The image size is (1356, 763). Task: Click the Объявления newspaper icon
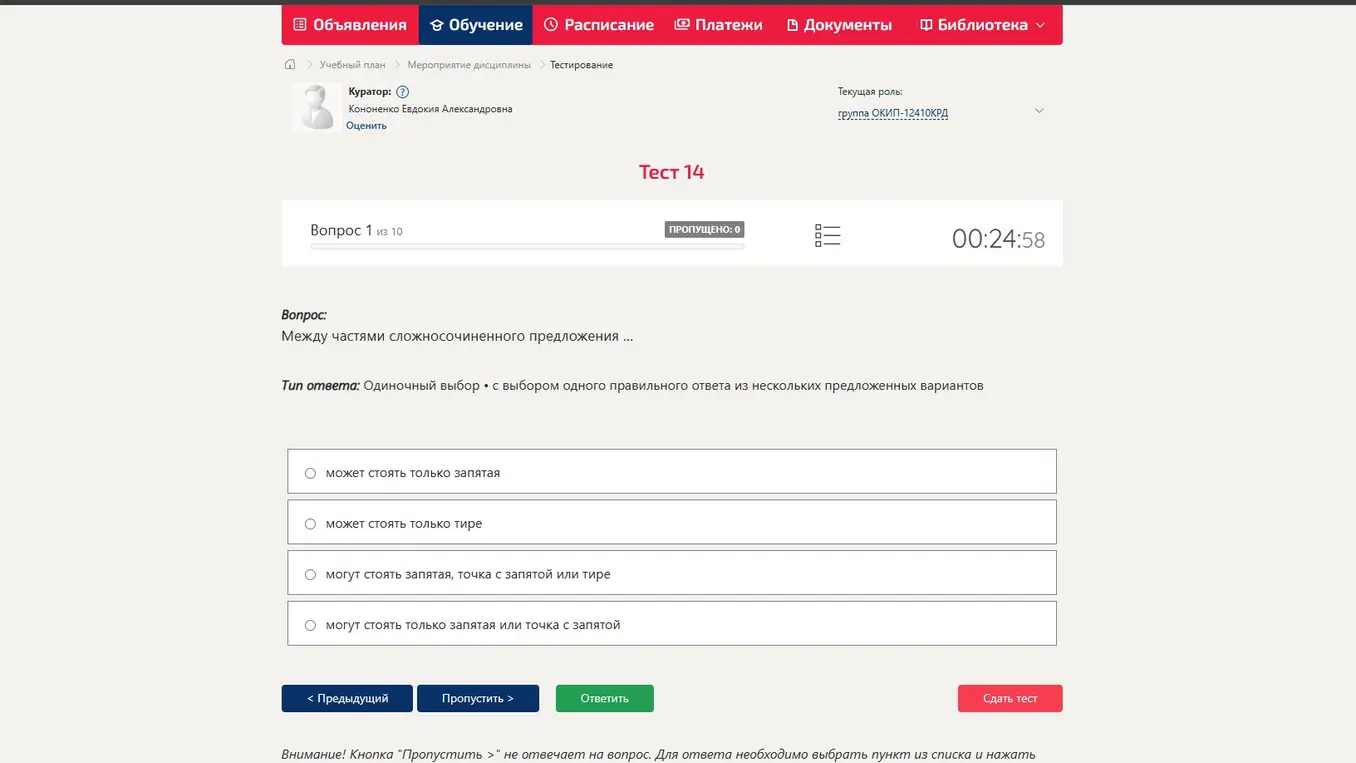point(300,25)
